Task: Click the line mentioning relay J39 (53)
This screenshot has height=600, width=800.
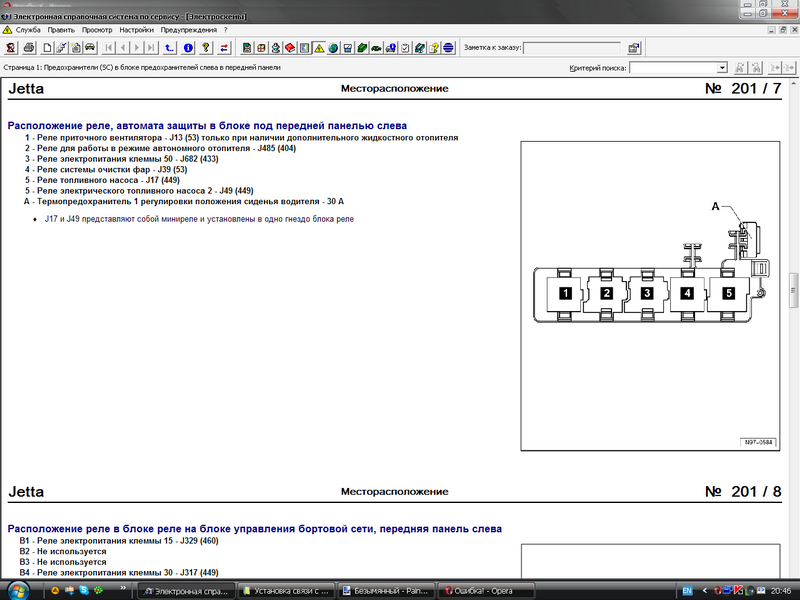Action: (106, 169)
